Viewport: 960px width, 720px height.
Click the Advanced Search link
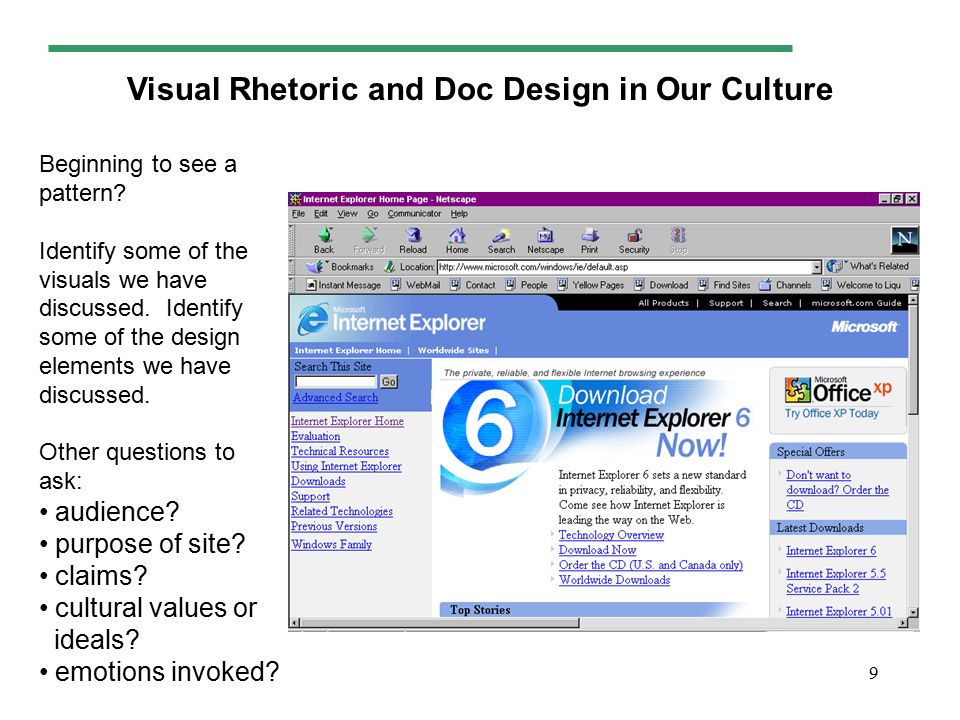[335, 397]
